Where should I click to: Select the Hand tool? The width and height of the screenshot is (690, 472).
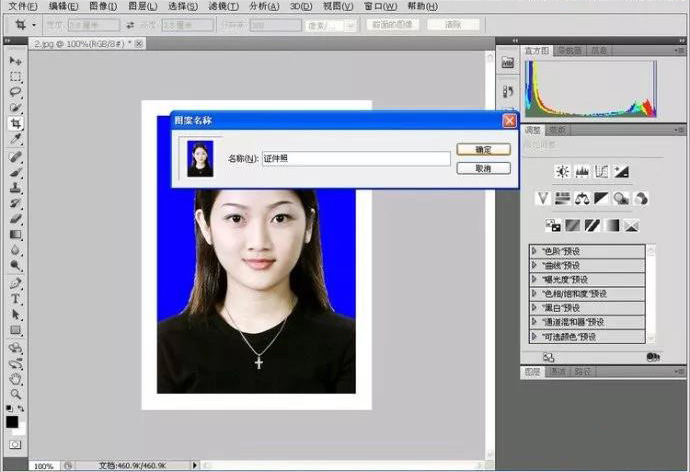(x=15, y=379)
